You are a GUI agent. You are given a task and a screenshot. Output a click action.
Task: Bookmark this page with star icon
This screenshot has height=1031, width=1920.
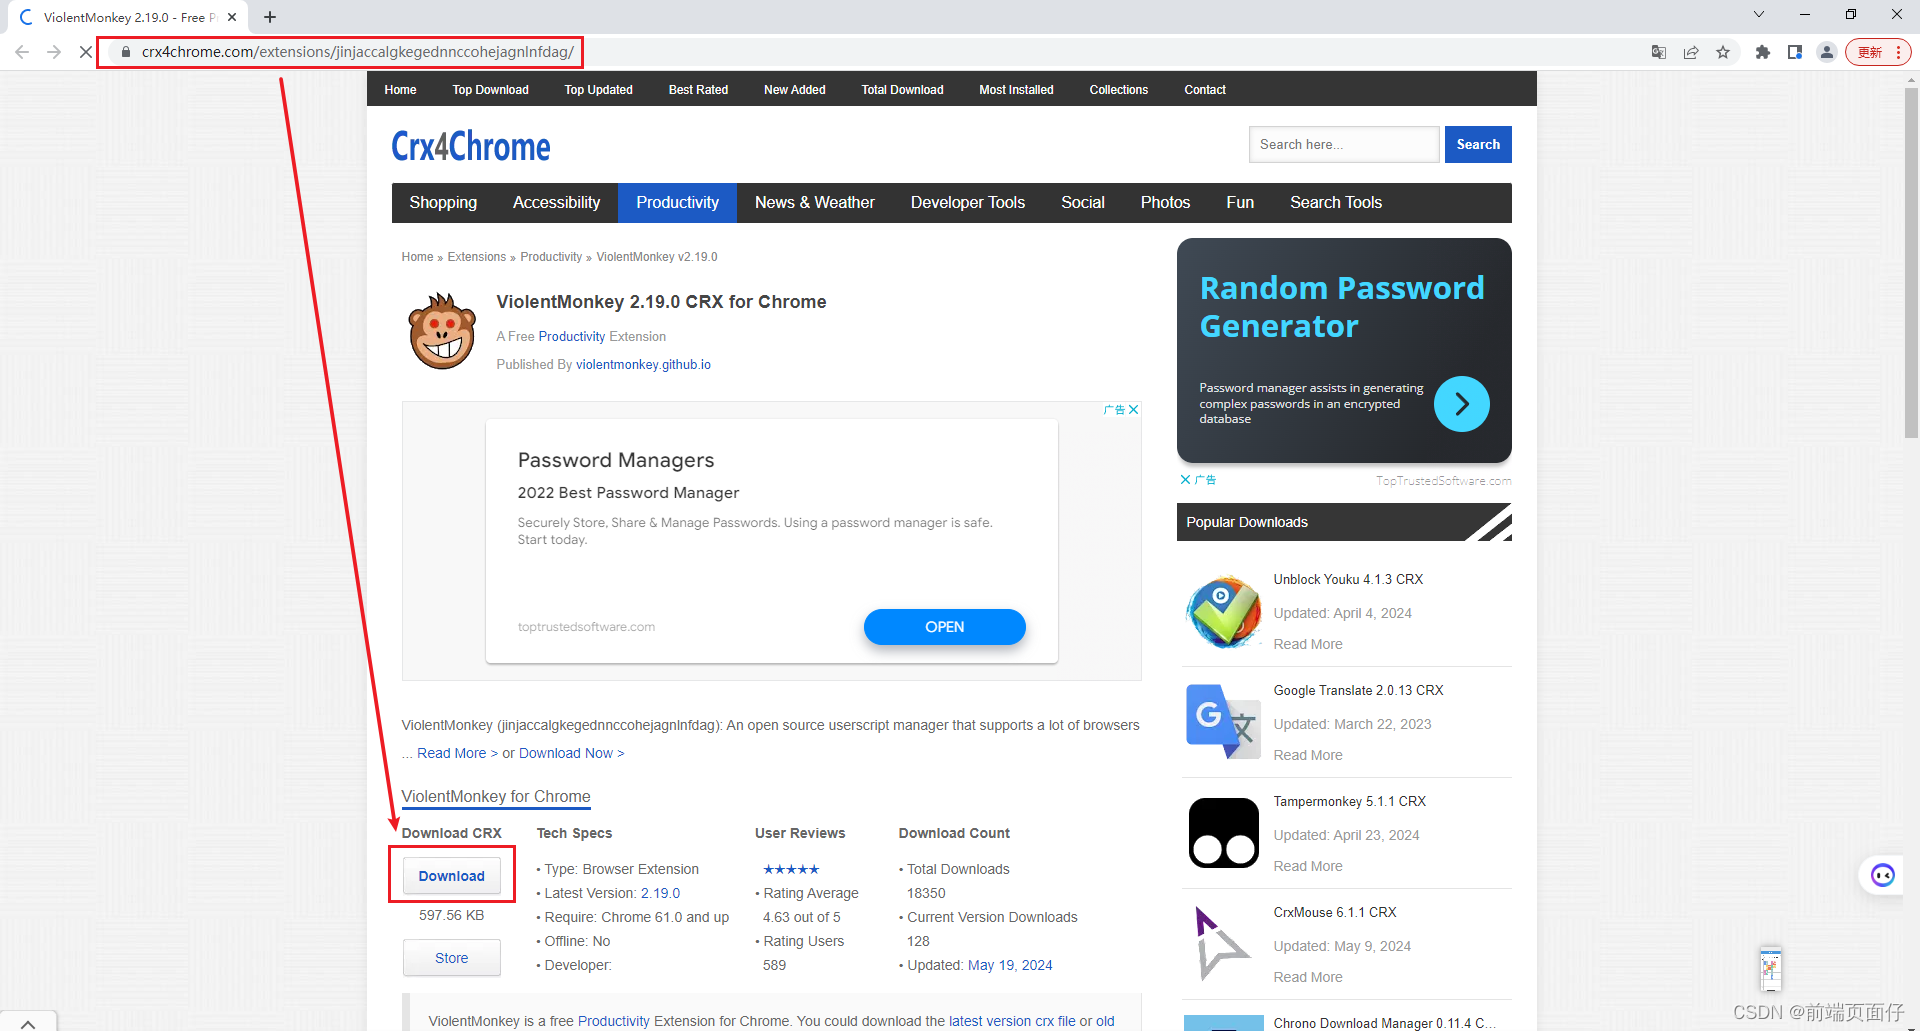pos(1723,52)
